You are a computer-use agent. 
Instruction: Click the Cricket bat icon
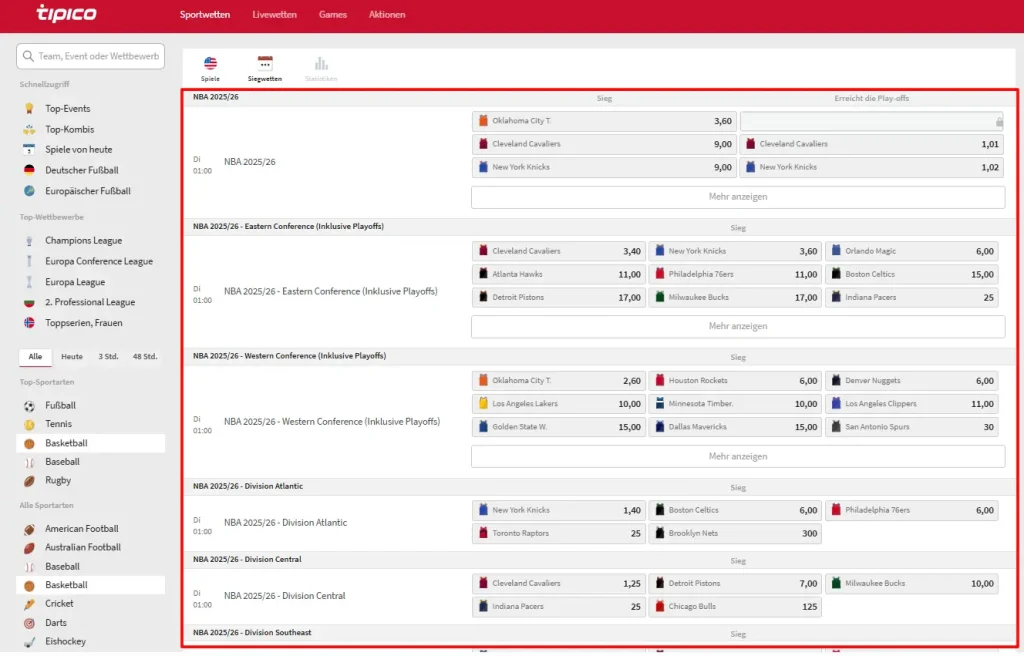coord(29,604)
